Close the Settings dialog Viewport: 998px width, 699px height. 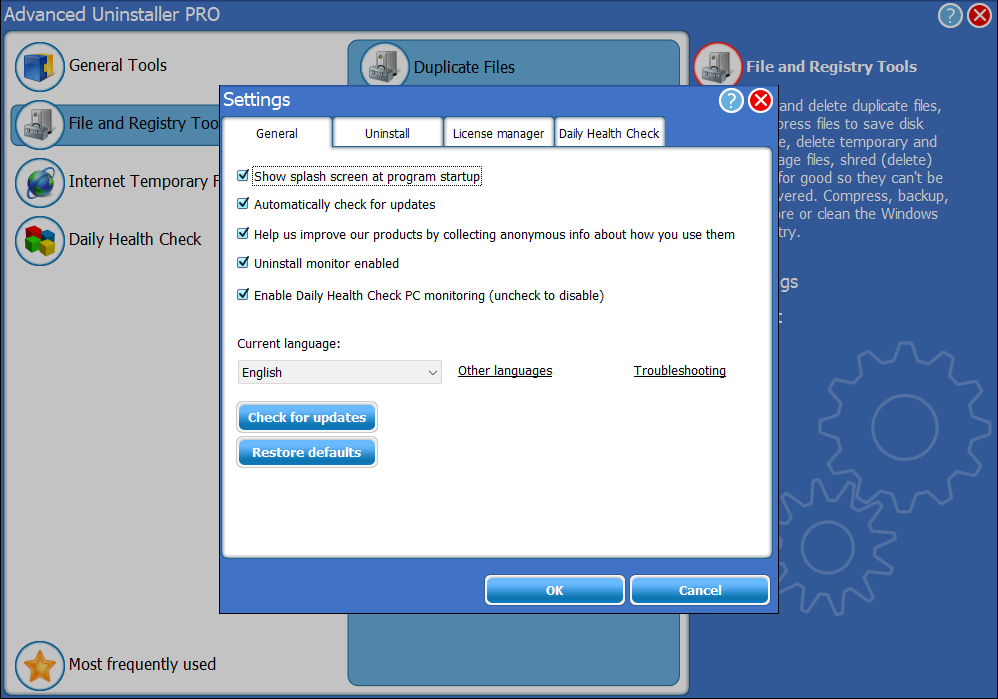[x=760, y=101]
